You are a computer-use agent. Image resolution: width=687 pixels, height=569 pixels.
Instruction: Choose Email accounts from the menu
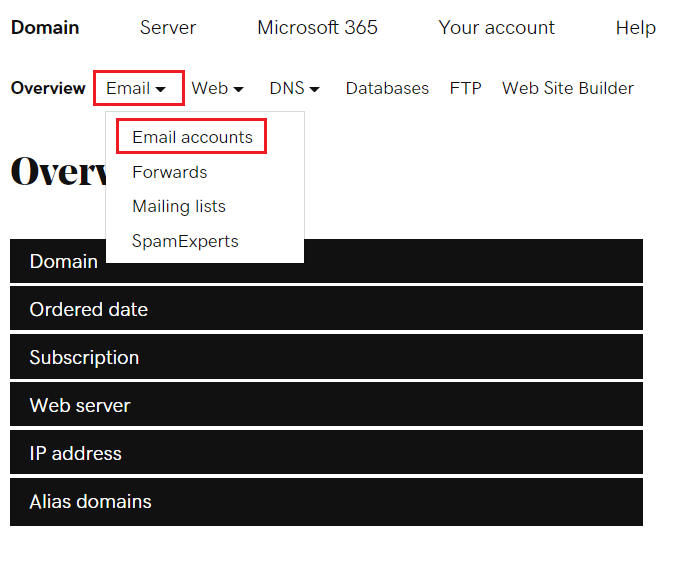(x=192, y=137)
